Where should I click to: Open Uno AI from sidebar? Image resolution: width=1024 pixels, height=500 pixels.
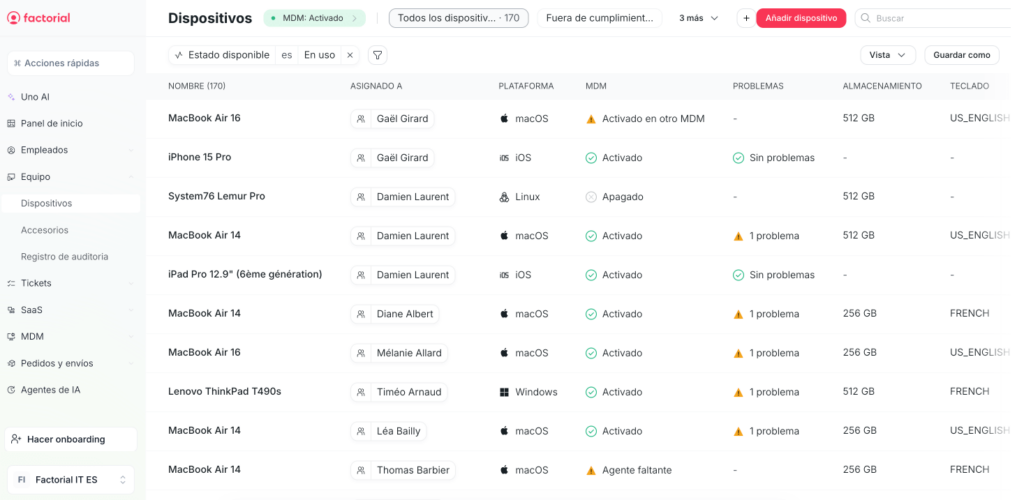[x=35, y=97]
